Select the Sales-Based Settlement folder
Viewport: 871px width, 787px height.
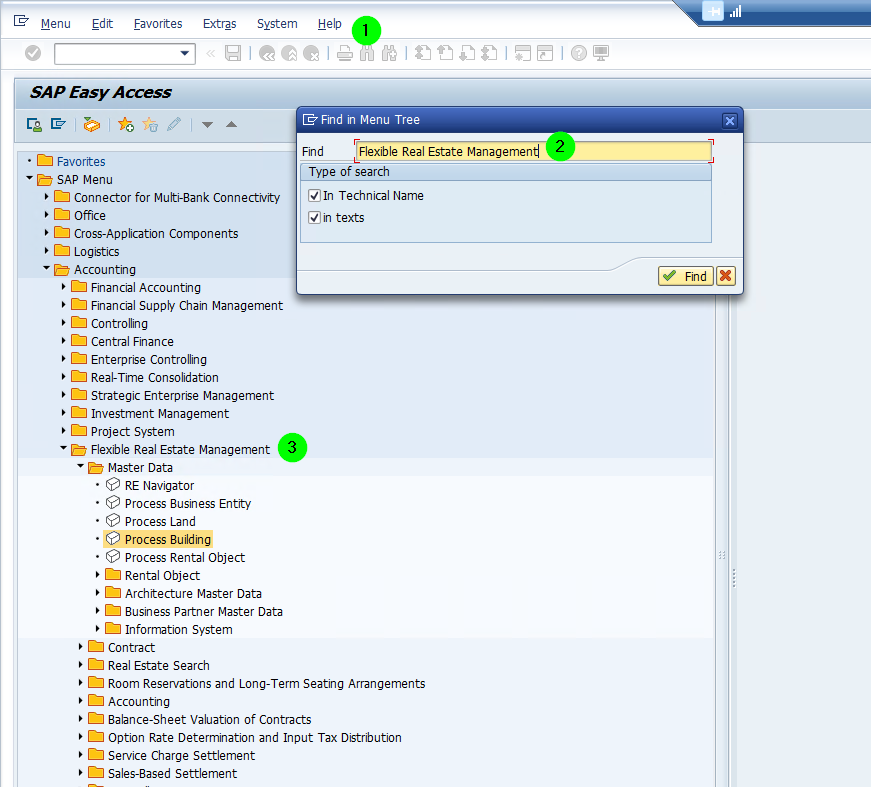point(172,774)
